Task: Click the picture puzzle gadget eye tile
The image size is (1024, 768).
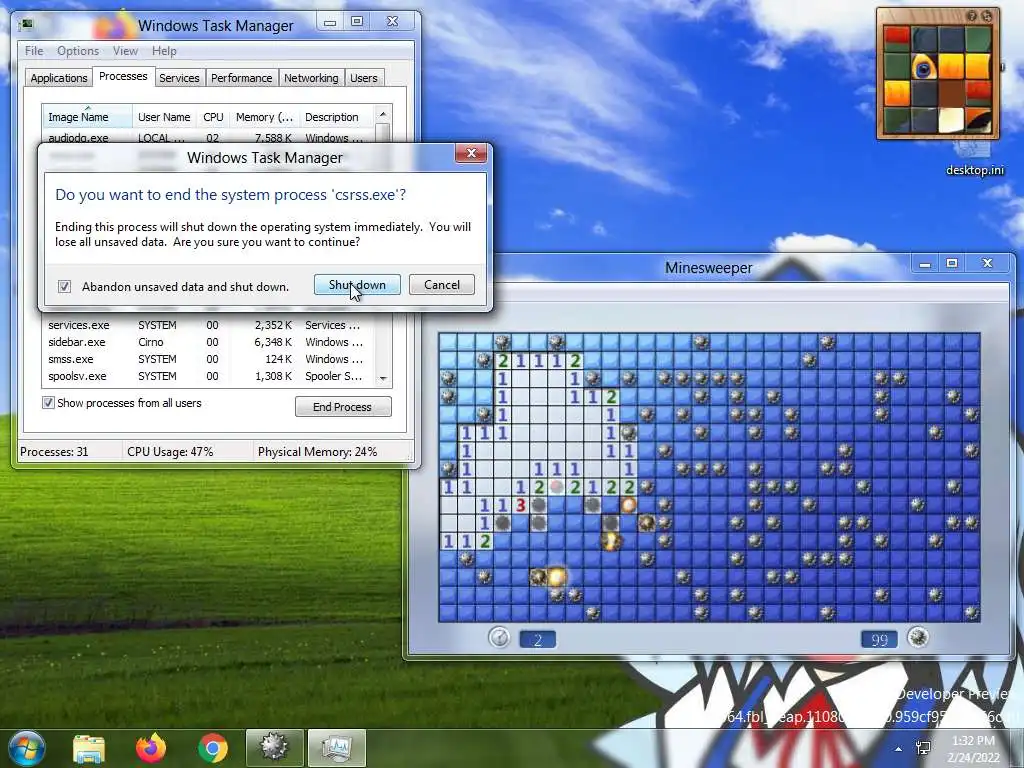Action: click(x=924, y=67)
